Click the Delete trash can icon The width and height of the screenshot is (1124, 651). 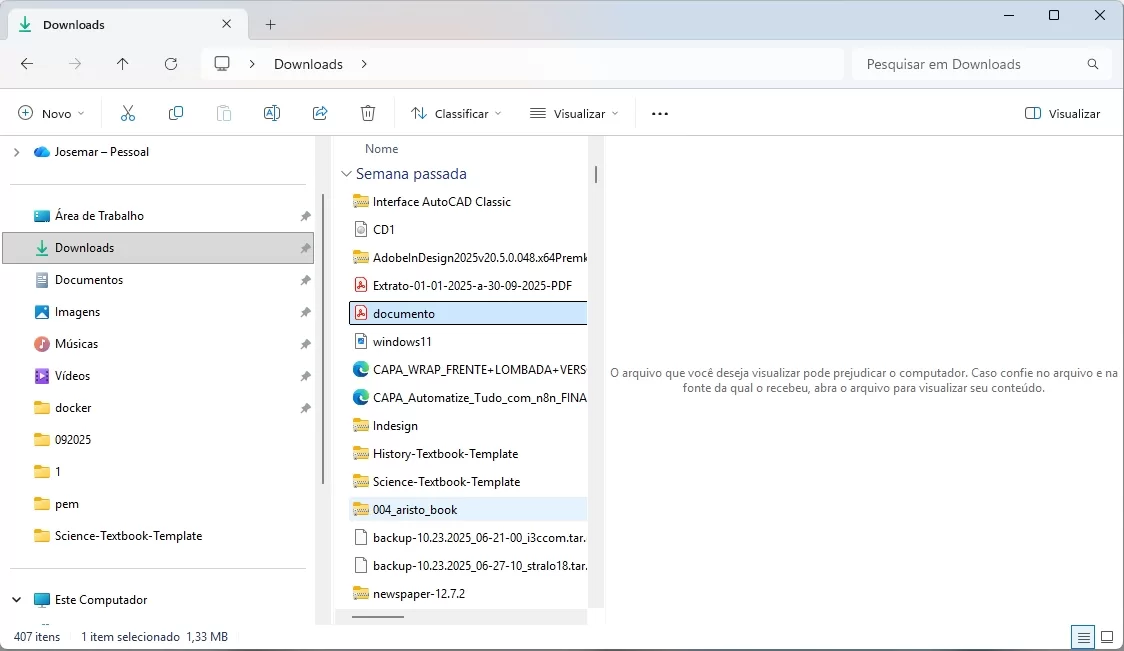tap(368, 114)
